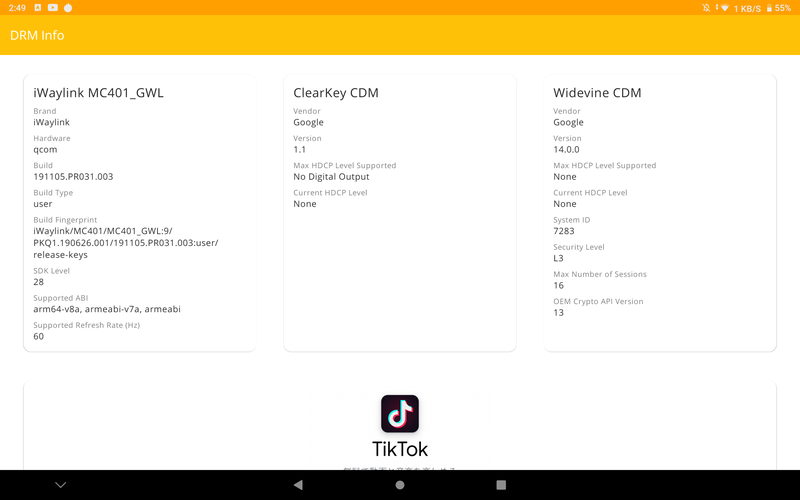Tap the recent apps square button

point(501,485)
